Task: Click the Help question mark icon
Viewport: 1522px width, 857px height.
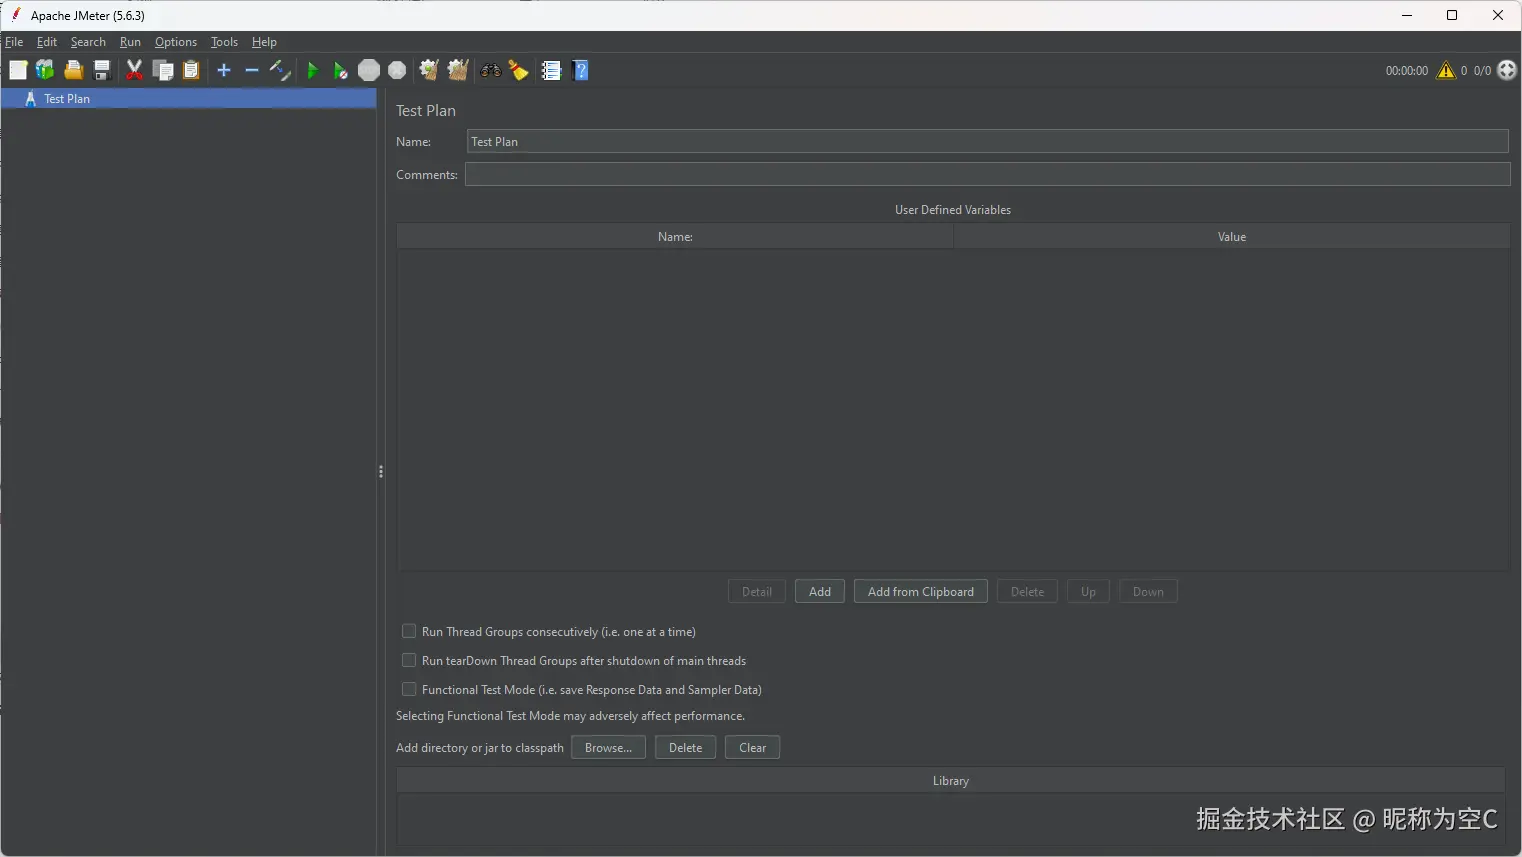Action: pos(581,70)
